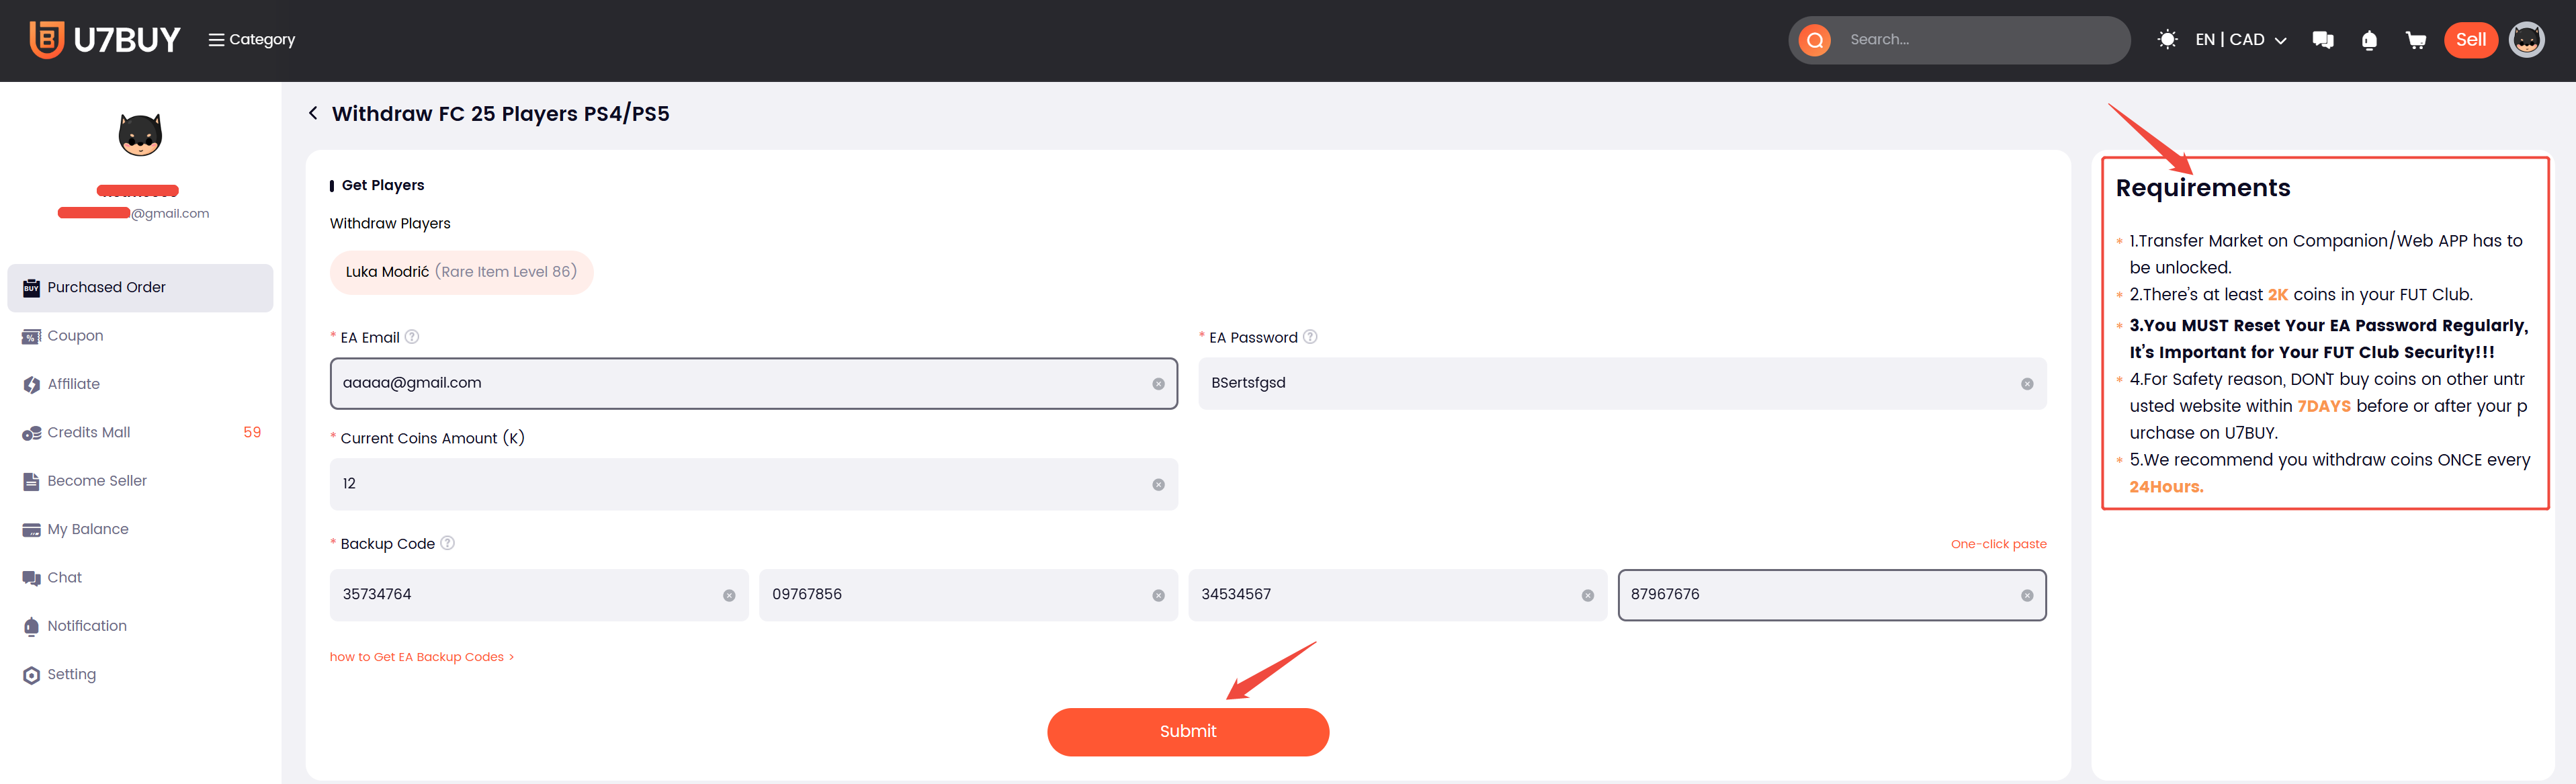The height and width of the screenshot is (784, 2576).
Task: Click the Sell button in header
Action: [2470, 40]
